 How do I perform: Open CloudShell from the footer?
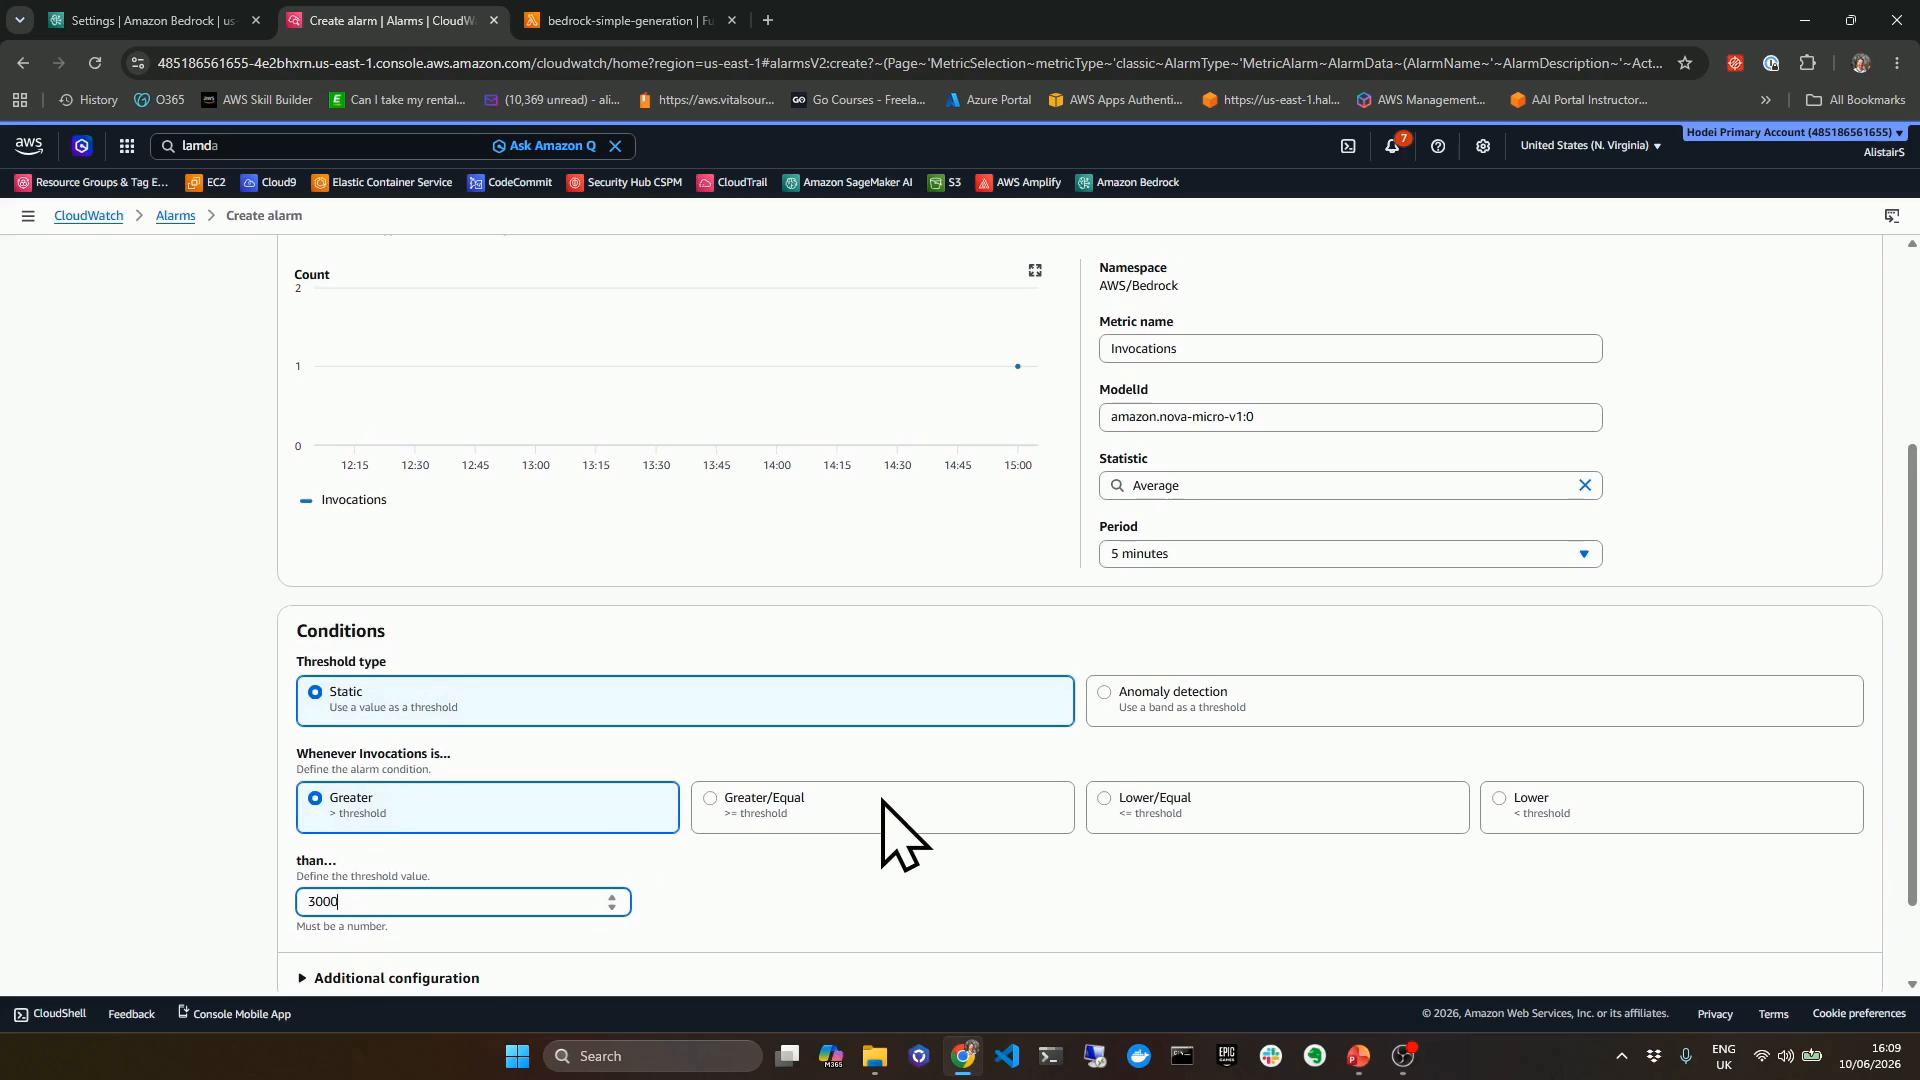point(50,1014)
